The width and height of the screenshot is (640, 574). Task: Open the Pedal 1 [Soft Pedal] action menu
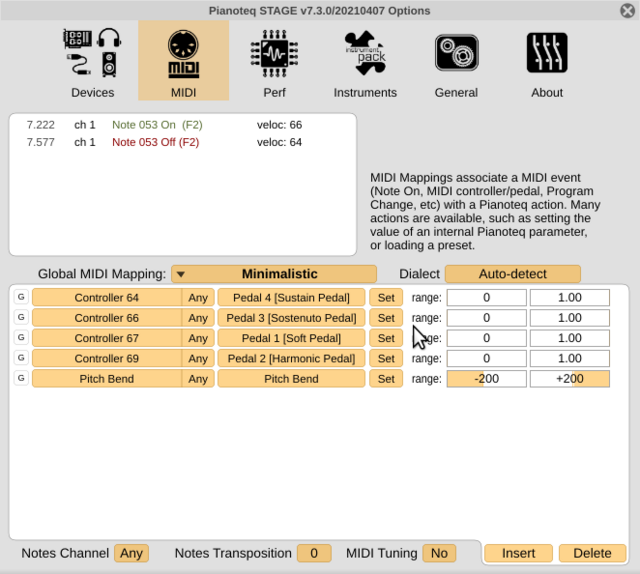291,338
